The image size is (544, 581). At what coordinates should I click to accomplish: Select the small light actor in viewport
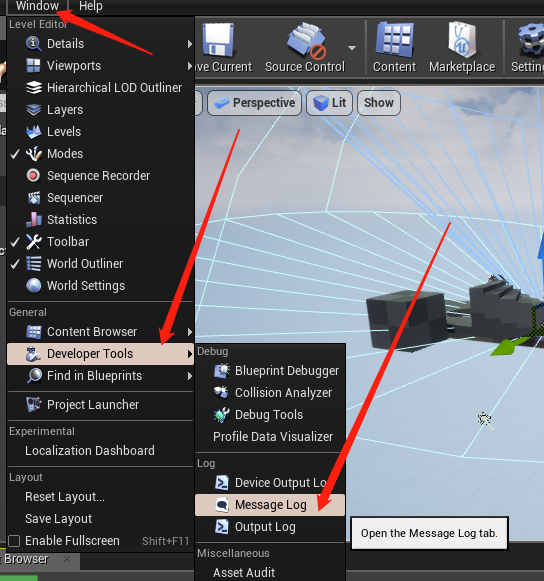485,420
